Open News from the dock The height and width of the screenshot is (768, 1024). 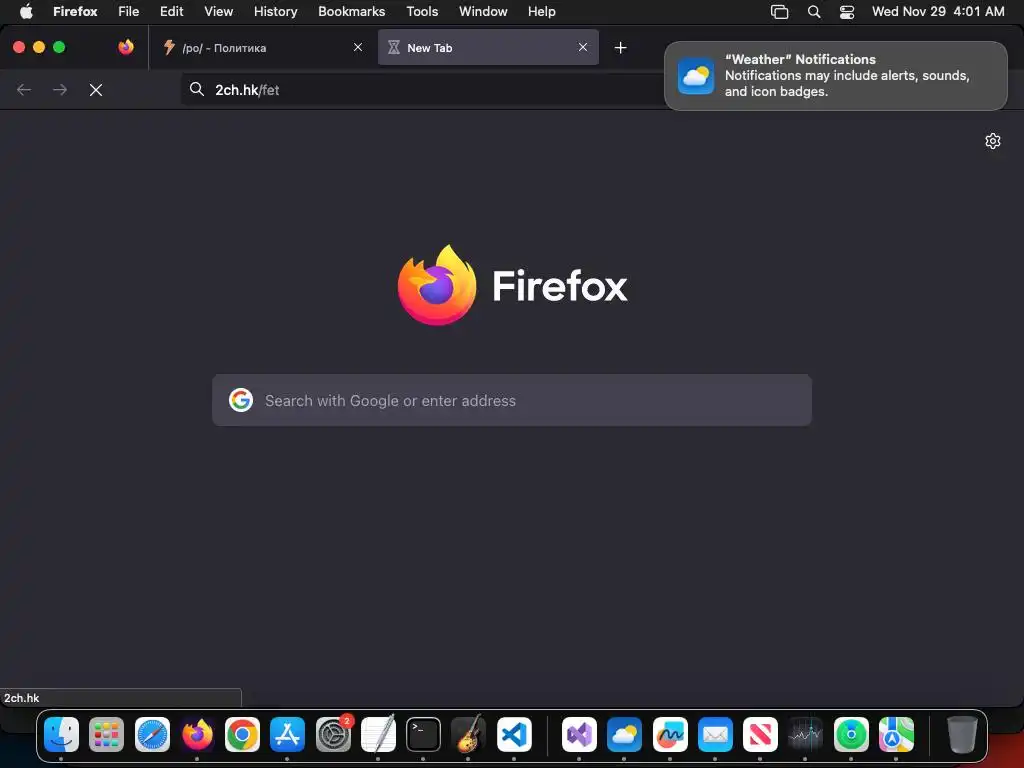coord(760,735)
